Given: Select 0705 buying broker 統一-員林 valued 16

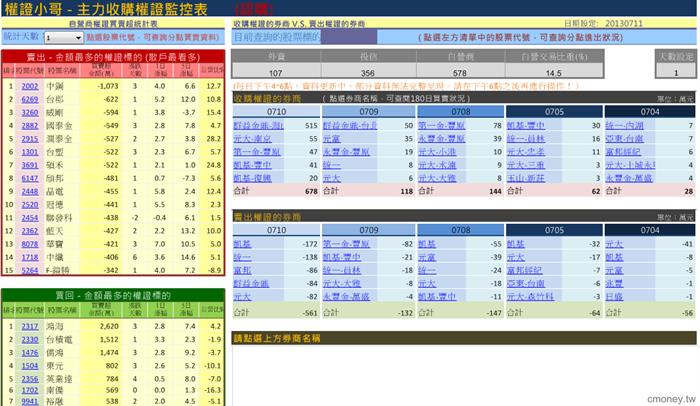Looking at the screenshot, I should tap(526, 139).
